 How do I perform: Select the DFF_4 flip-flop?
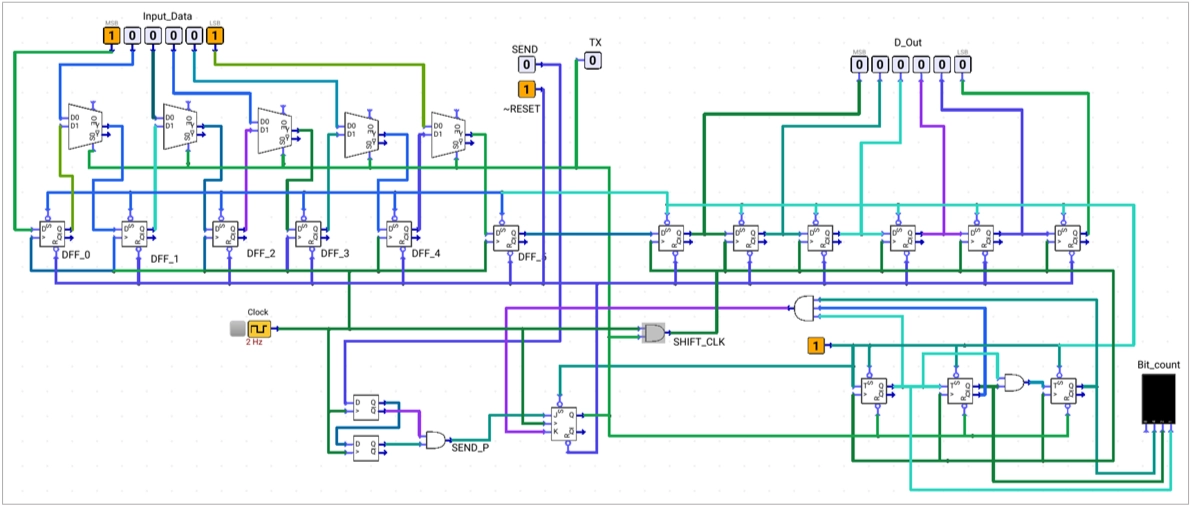click(x=398, y=234)
